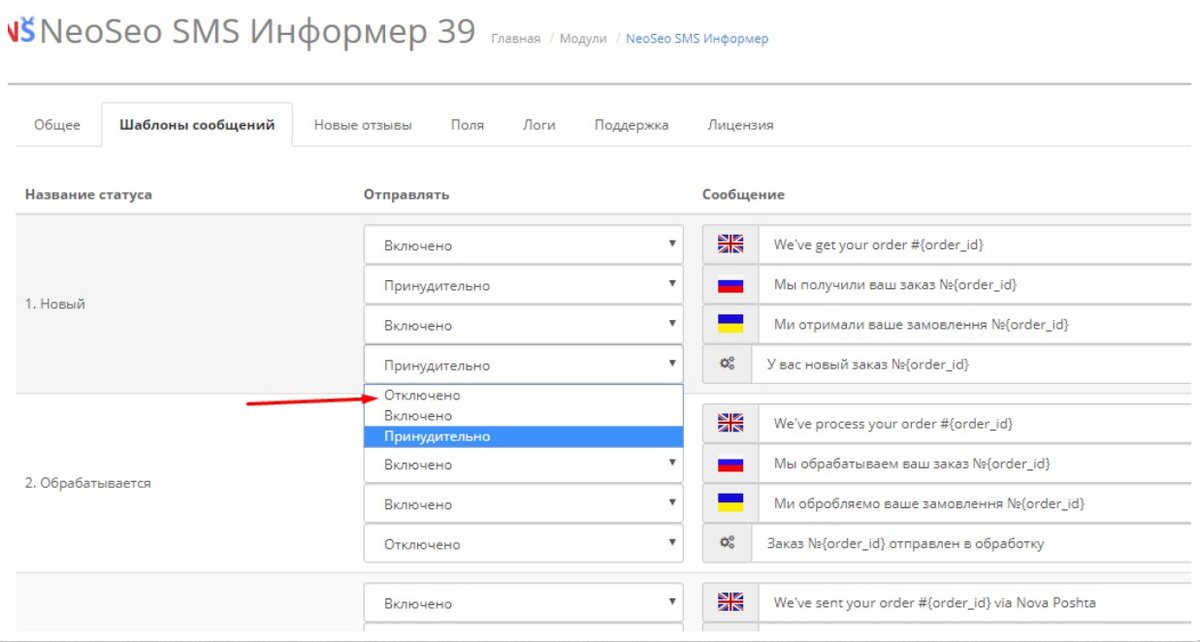Open send dropdown for 'Ми обробляємо ваше замовлення' message
Viewport: 1200px width, 642px height.
[523, 504]
